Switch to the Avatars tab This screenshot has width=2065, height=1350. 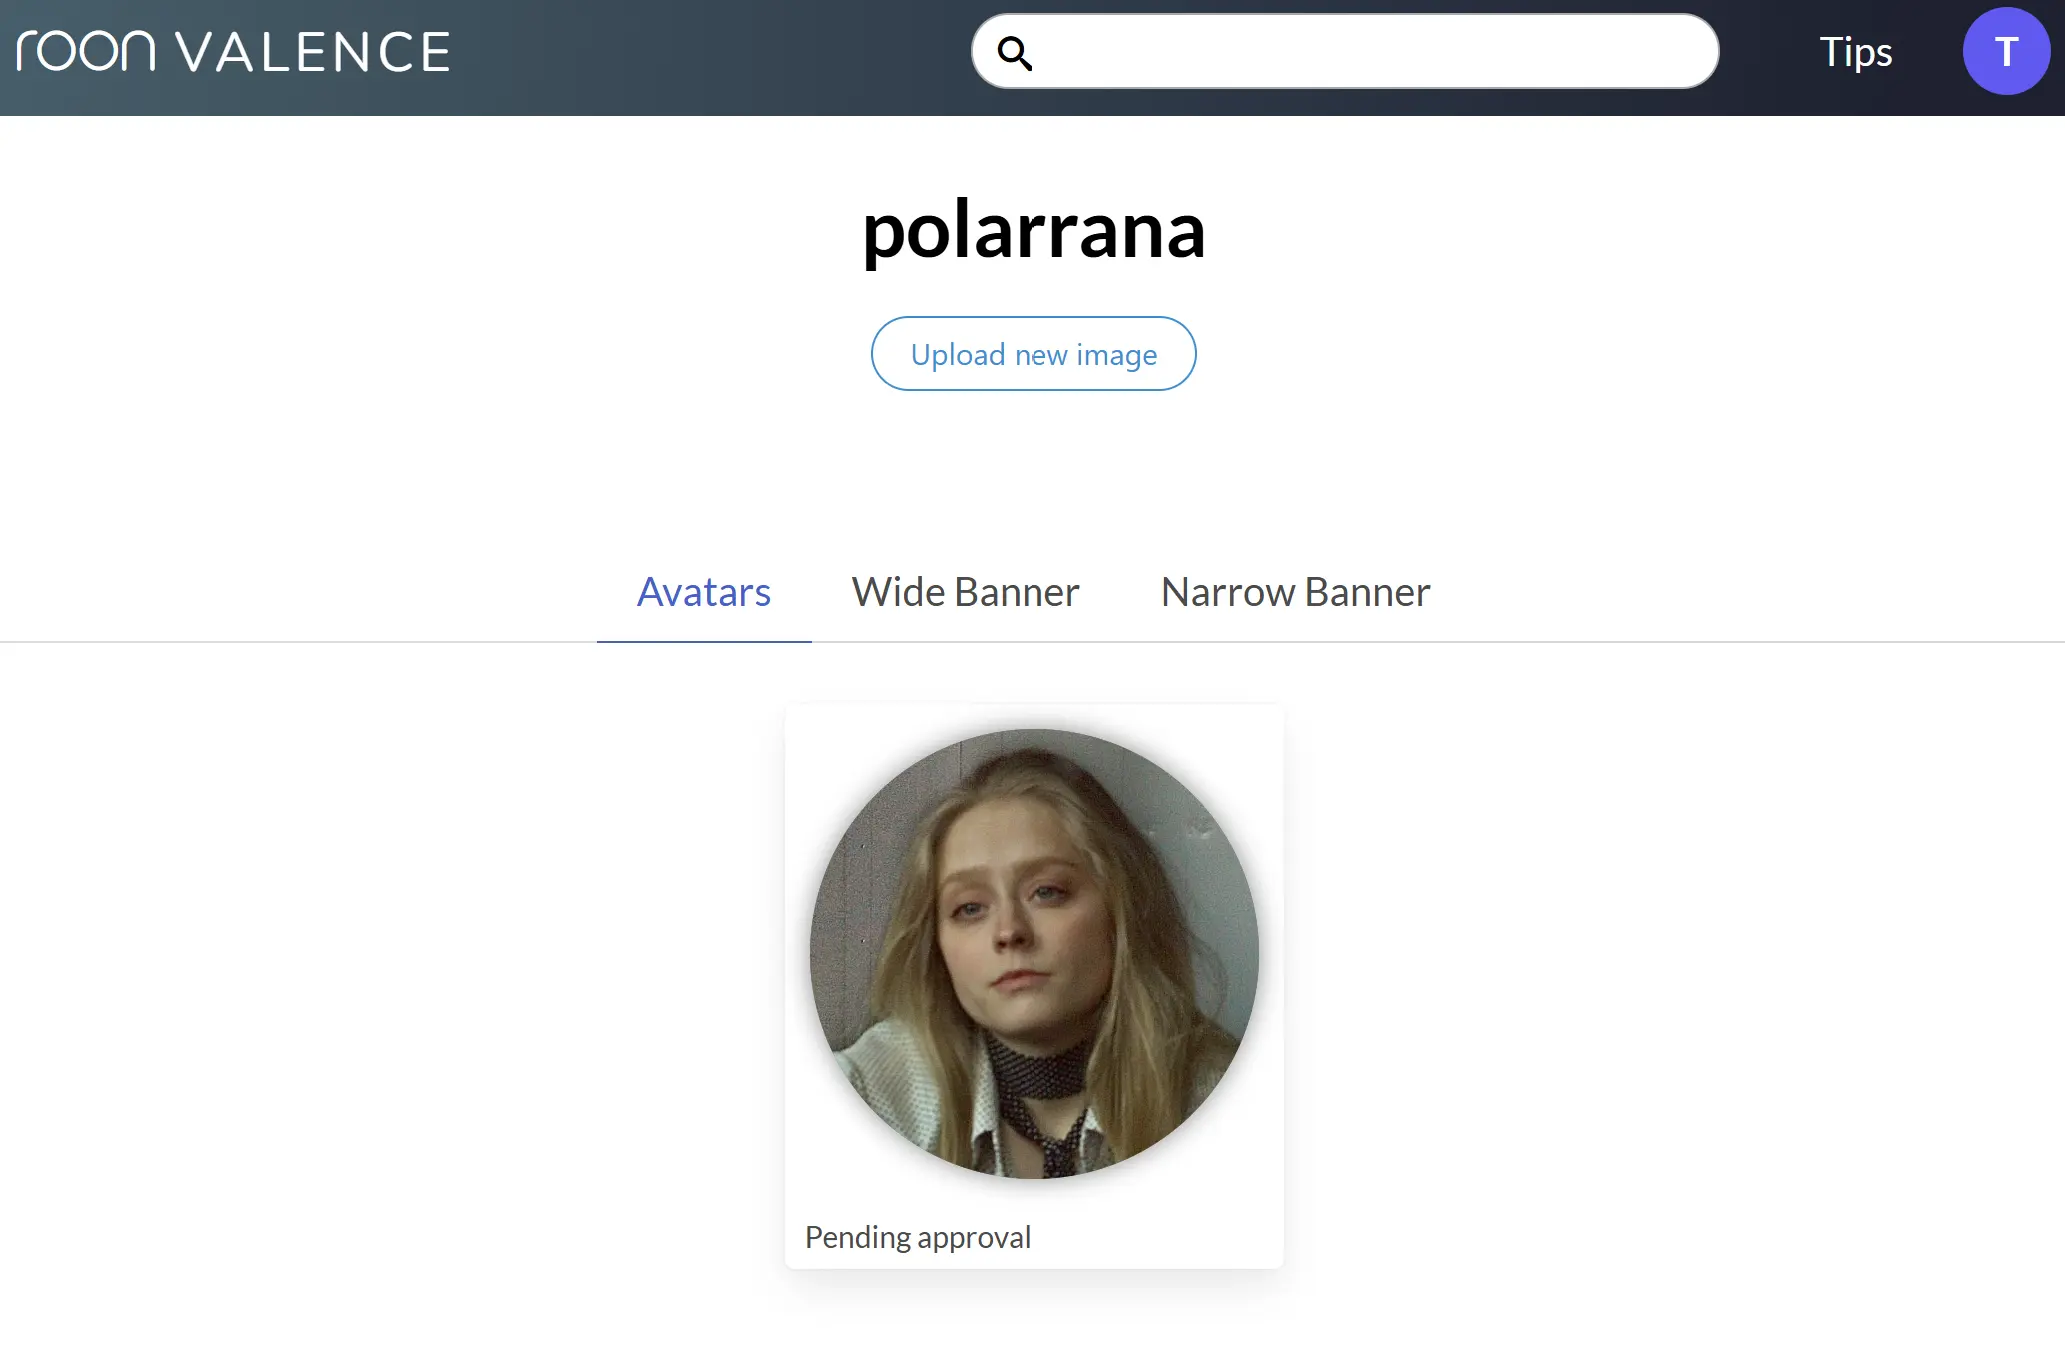click(703, 592)
